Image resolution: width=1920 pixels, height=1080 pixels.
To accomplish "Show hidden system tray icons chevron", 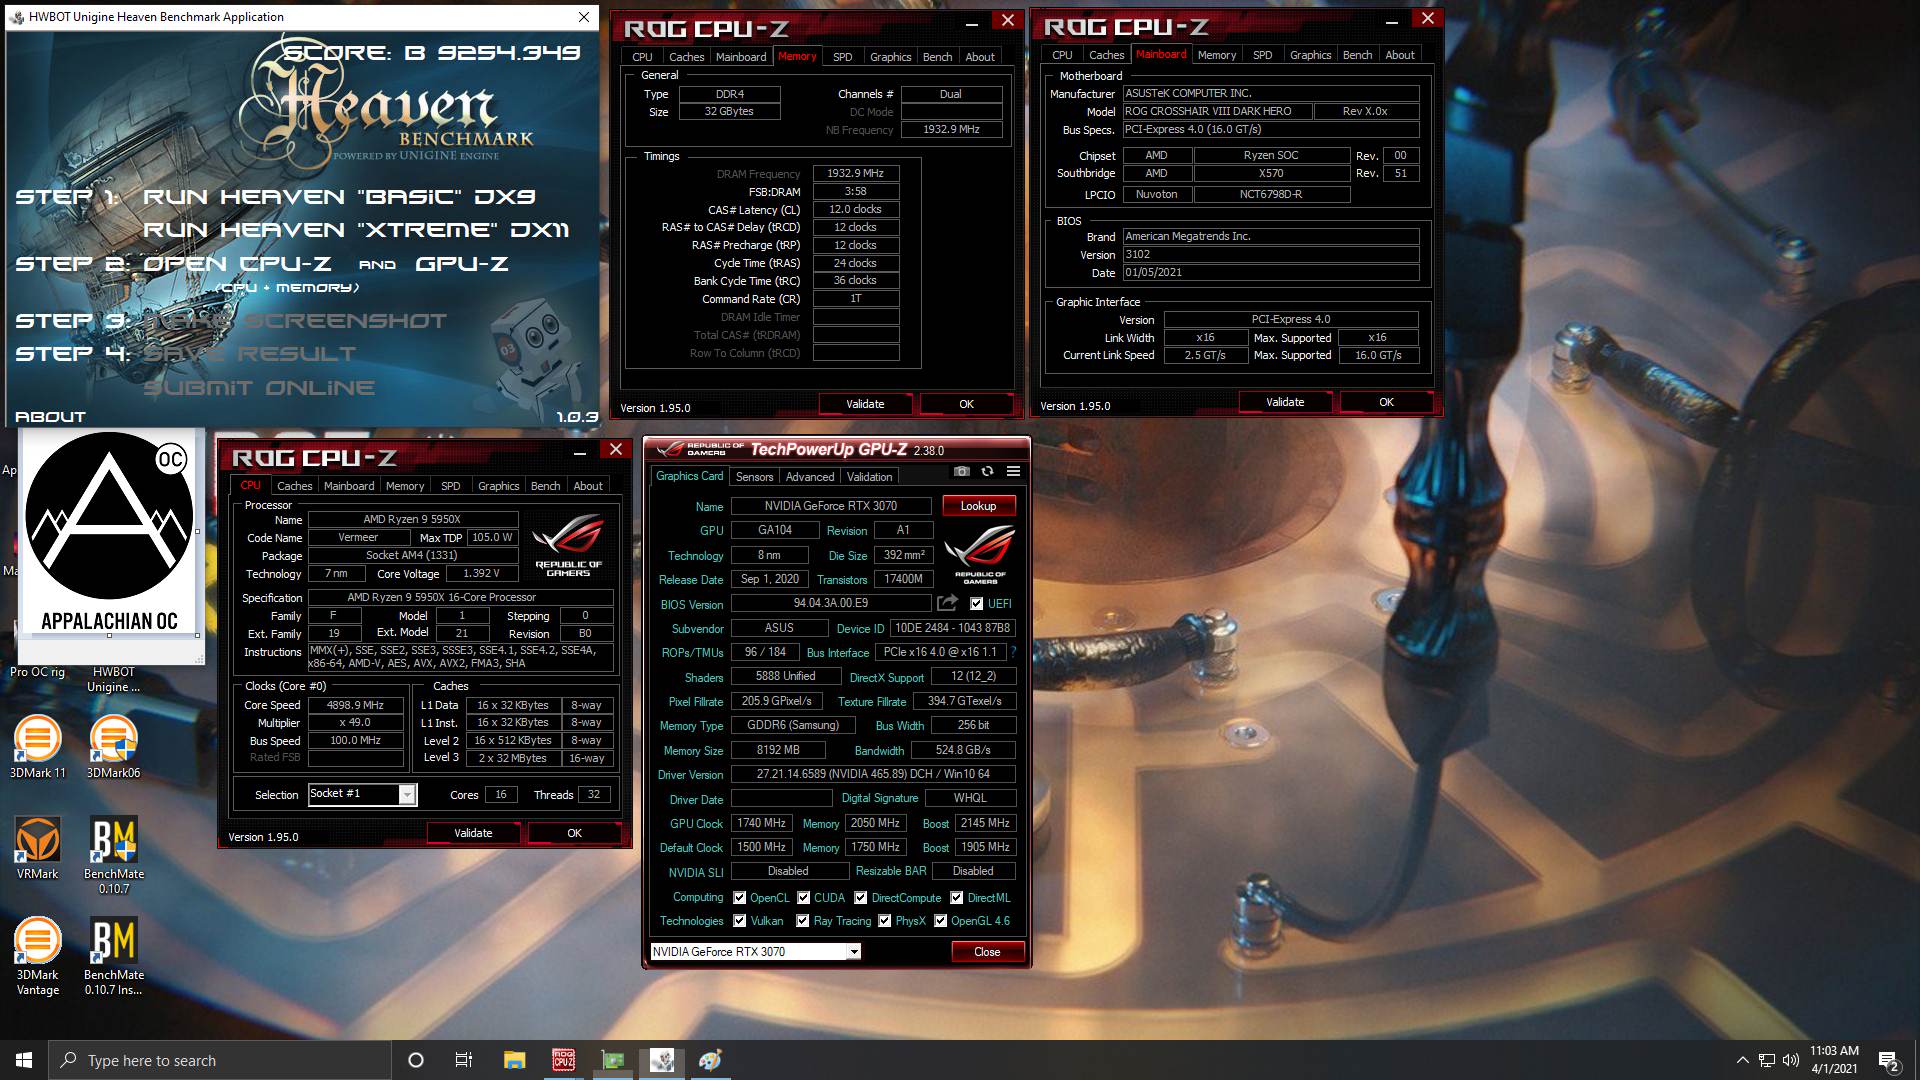I will click(x=1742, y=1060).
